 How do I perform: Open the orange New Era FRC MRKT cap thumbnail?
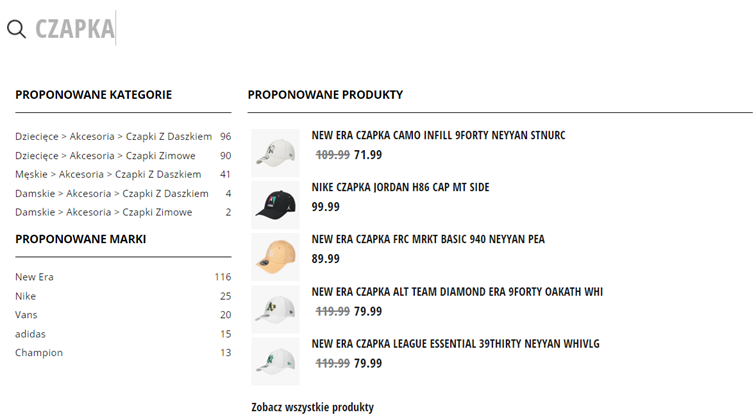(275, 257)
